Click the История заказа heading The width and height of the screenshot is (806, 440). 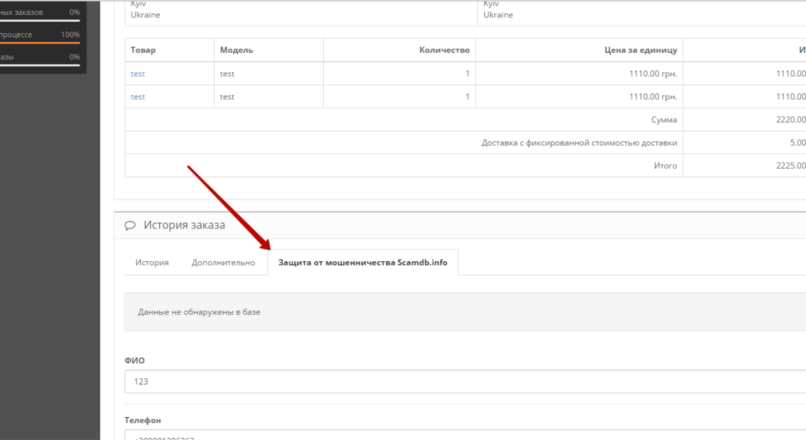184,225
